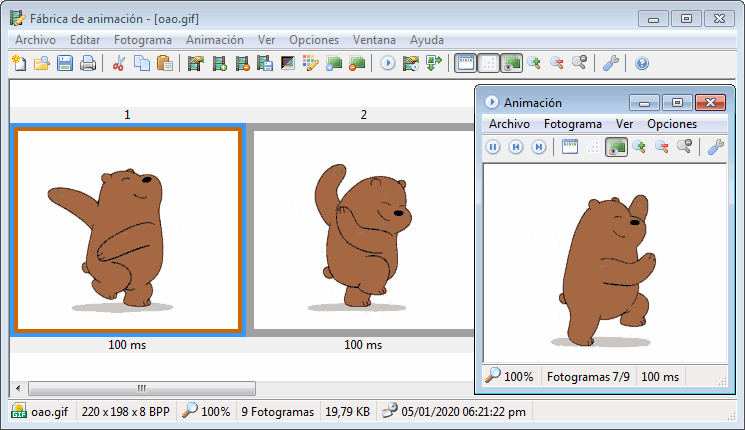Click the green frames icon with blue plus
Viewport: 745px width, 430px height.
pyautogui.click(x=334, y=63)
